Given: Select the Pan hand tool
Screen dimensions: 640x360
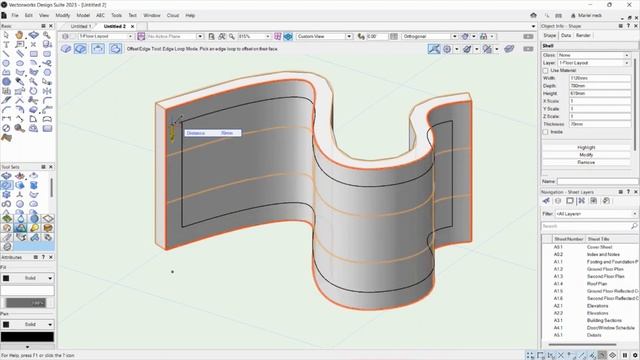Looking at the screenshot, I should tap(20, 35).
